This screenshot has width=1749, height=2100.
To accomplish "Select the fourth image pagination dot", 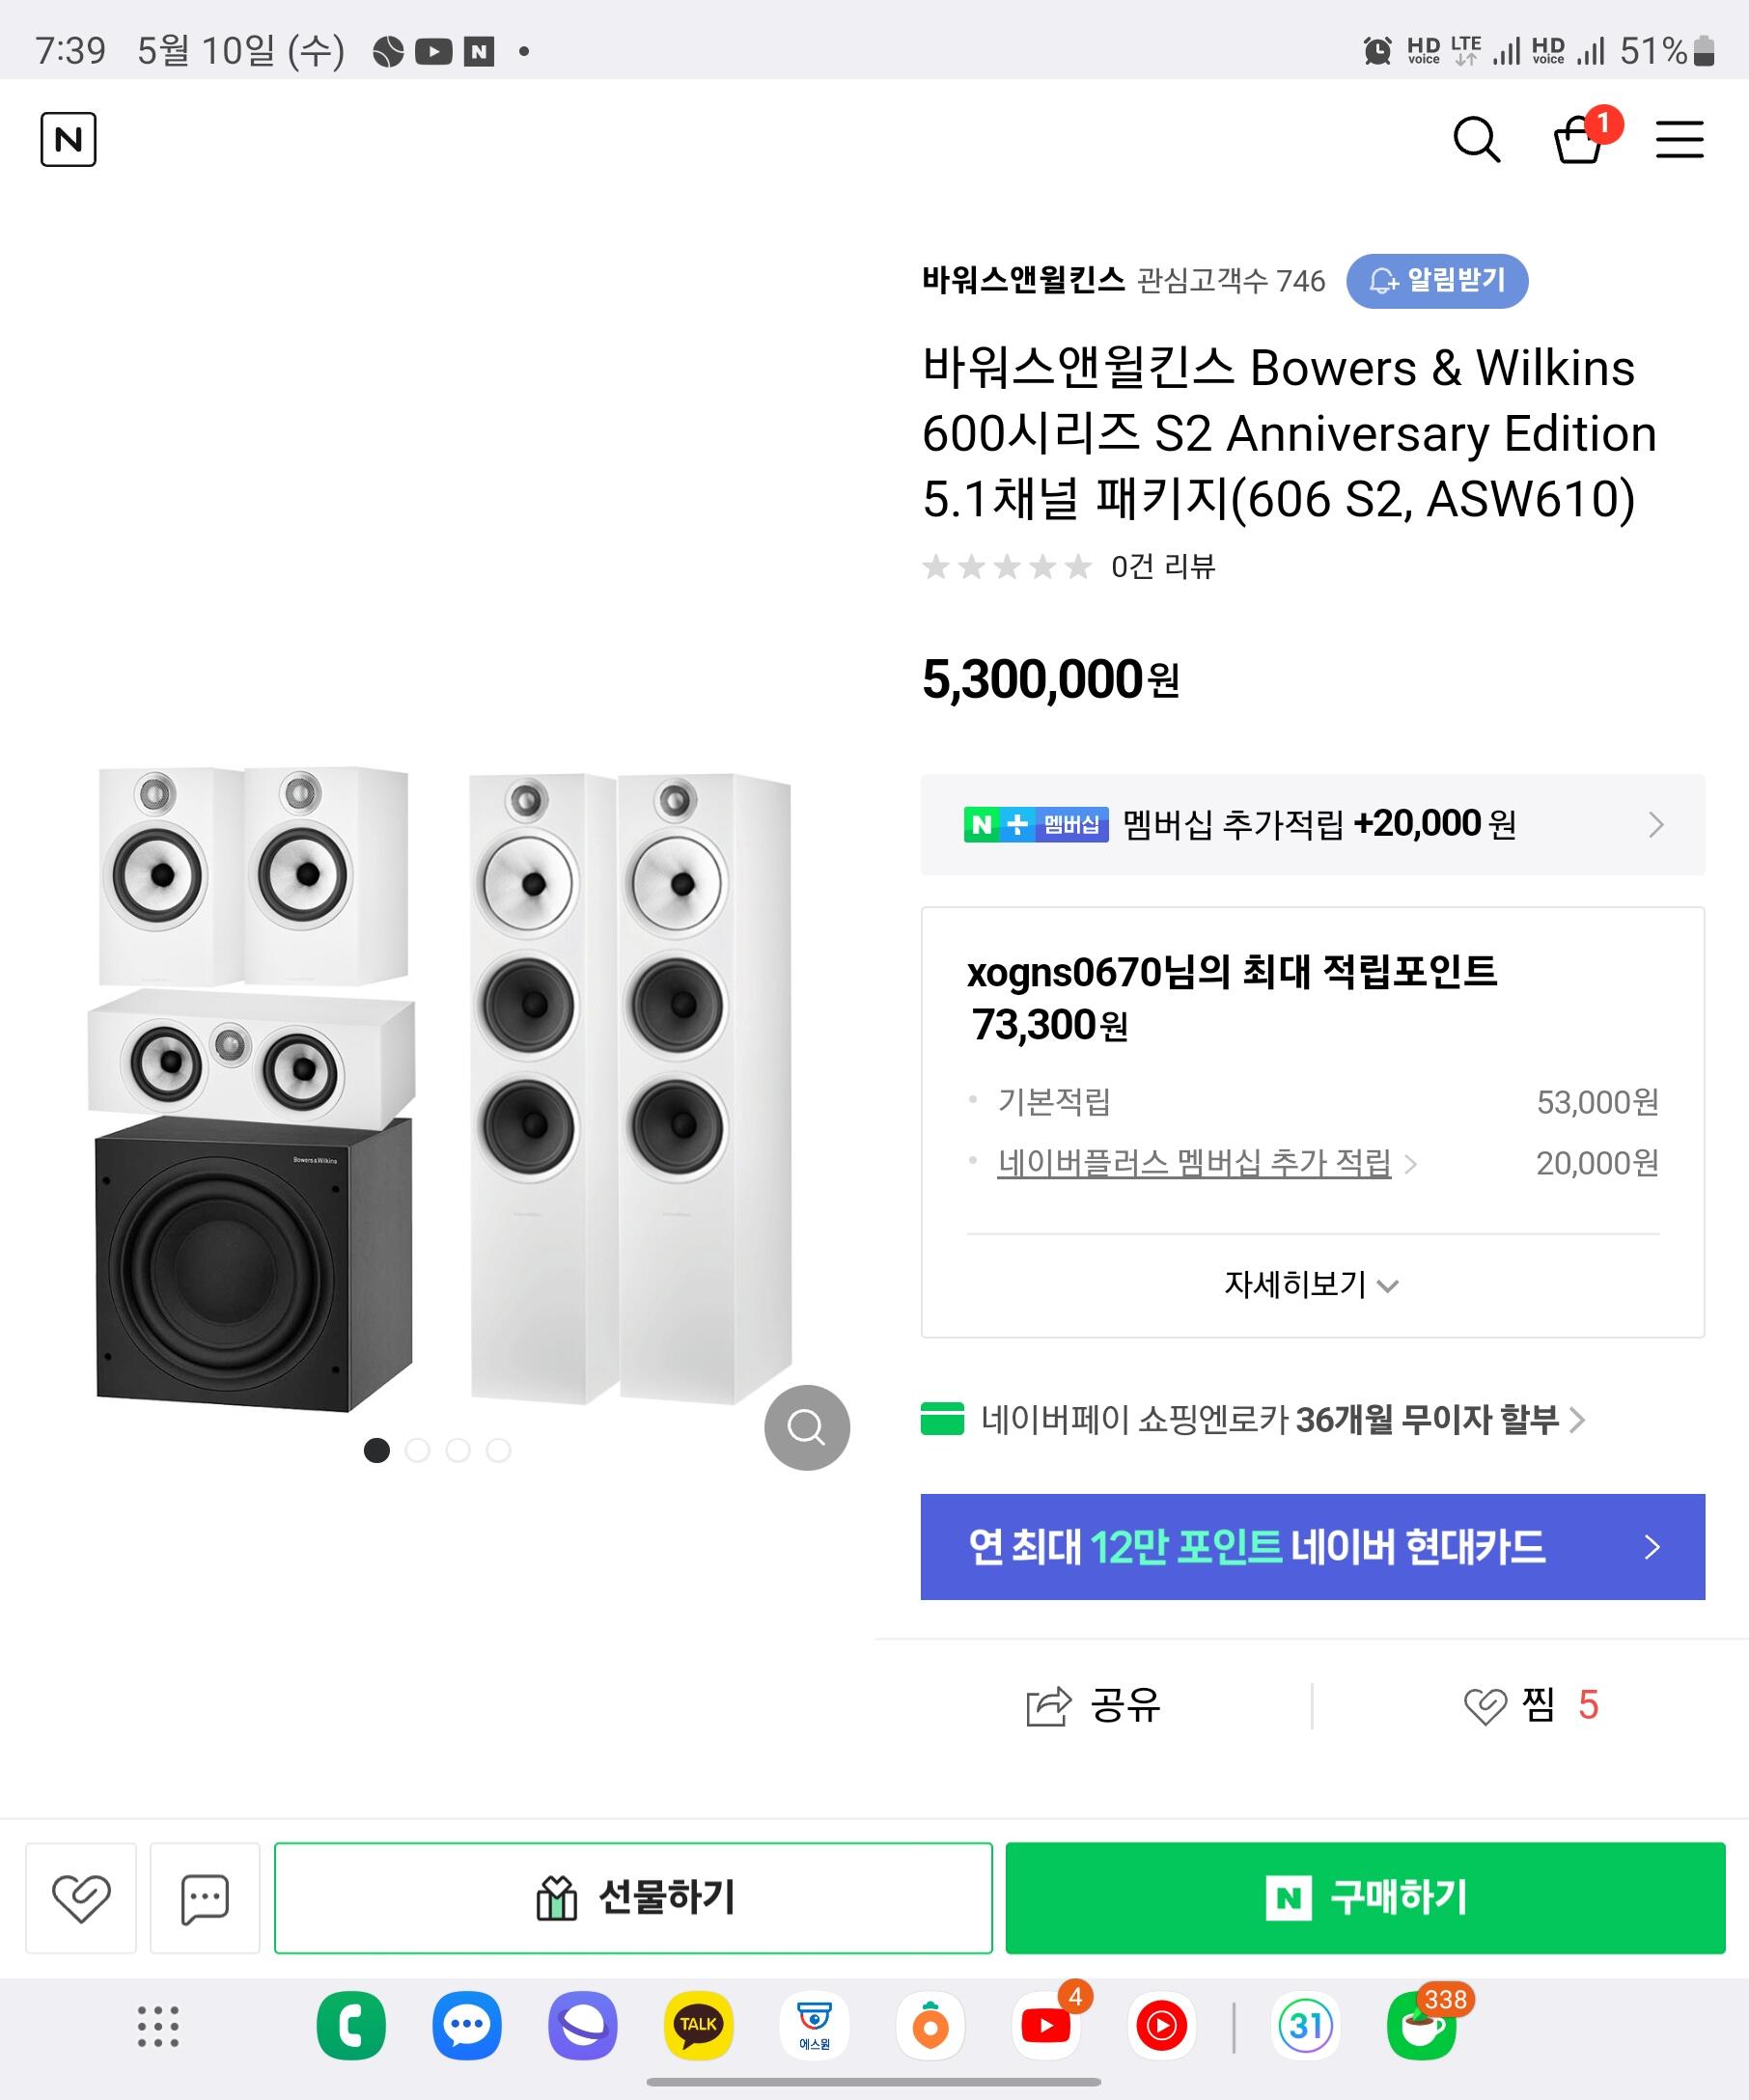I will click(498, 1450).
